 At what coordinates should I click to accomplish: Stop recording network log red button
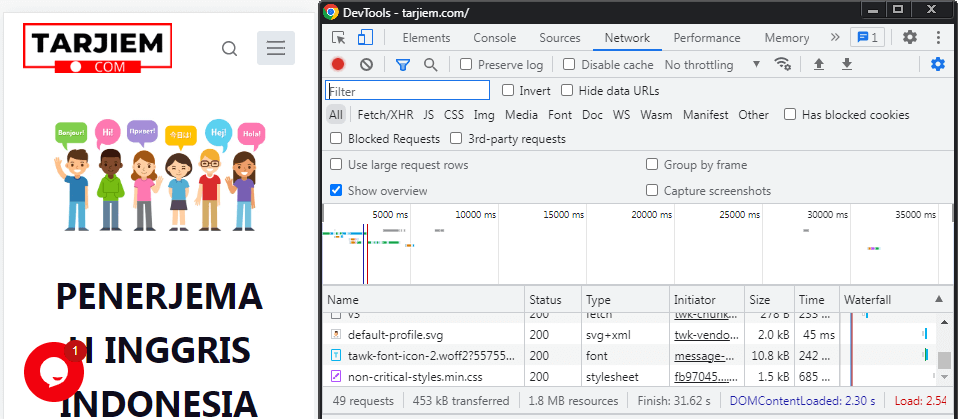tap(338, 64)
